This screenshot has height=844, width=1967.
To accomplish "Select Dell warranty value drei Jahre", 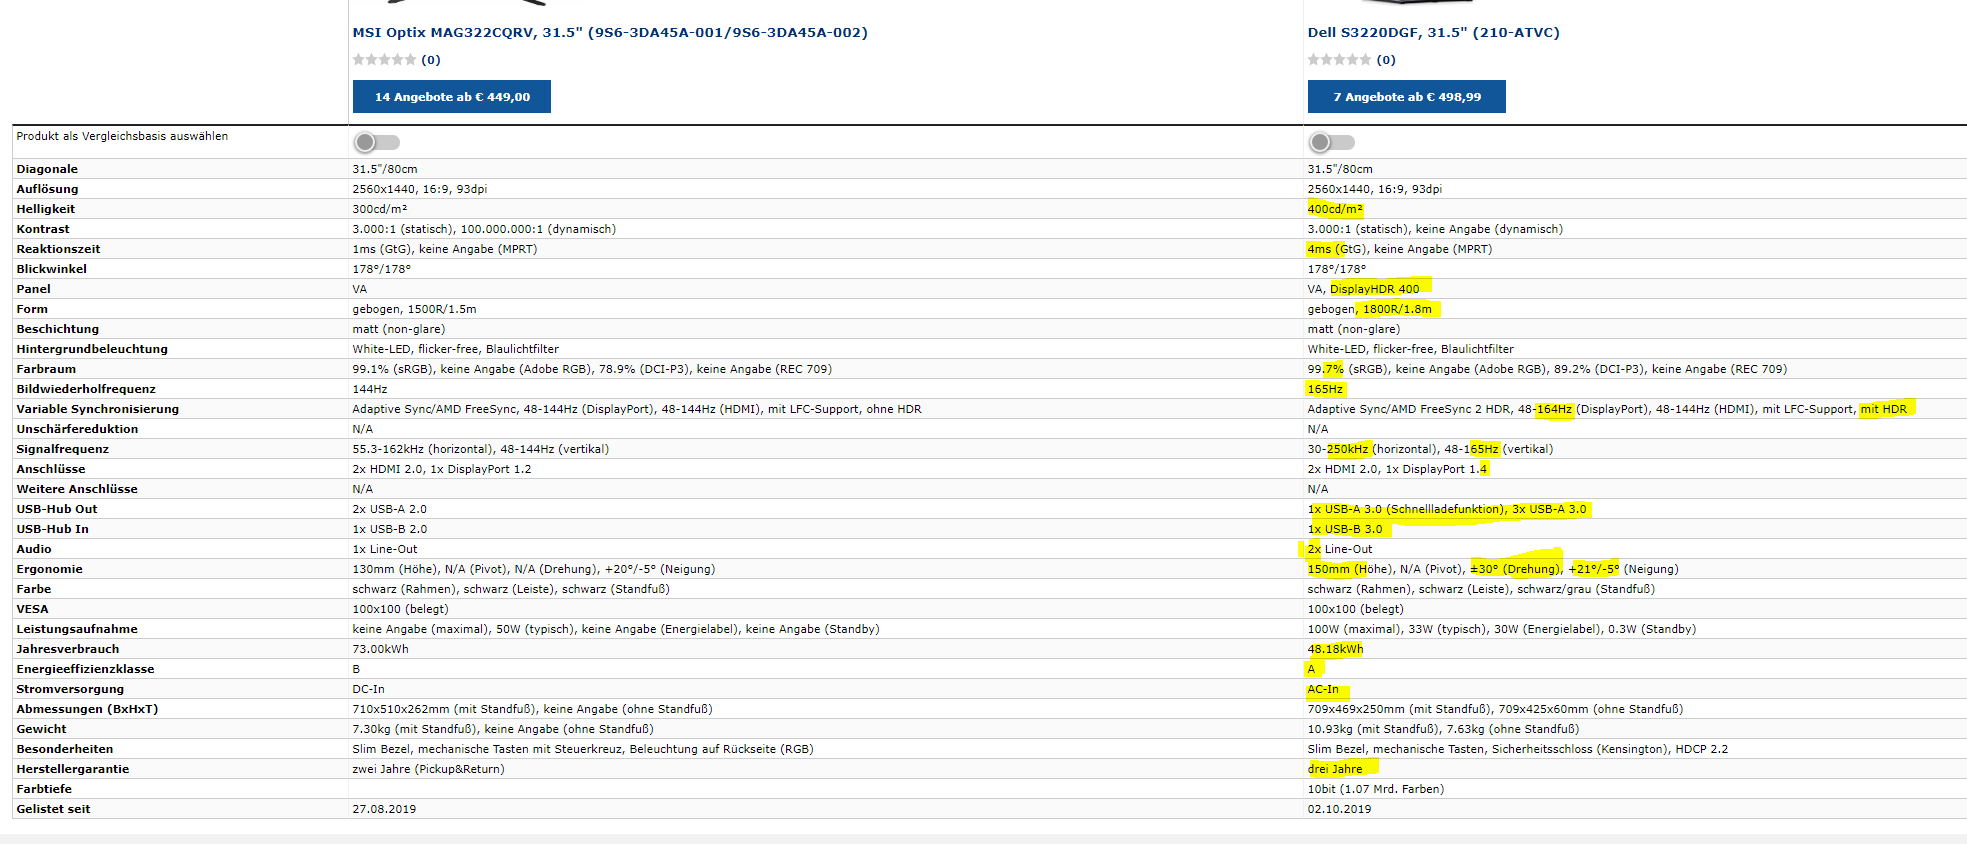I will point(1335,769).
